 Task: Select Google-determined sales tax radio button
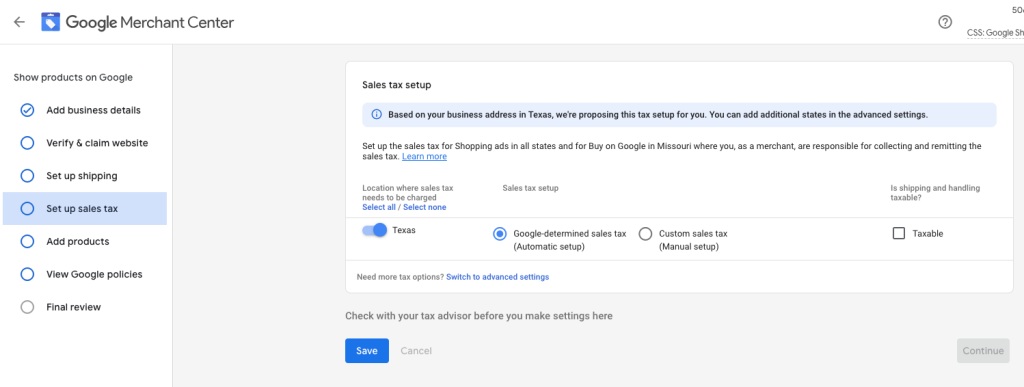click(x=500, y=234)
